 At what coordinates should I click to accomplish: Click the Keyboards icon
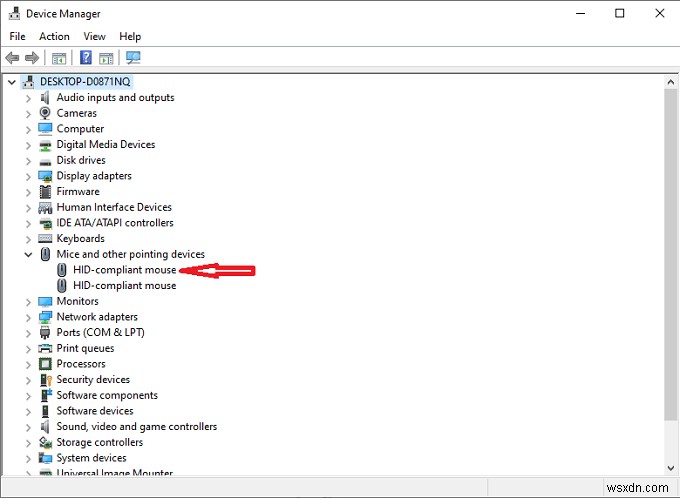45,239
